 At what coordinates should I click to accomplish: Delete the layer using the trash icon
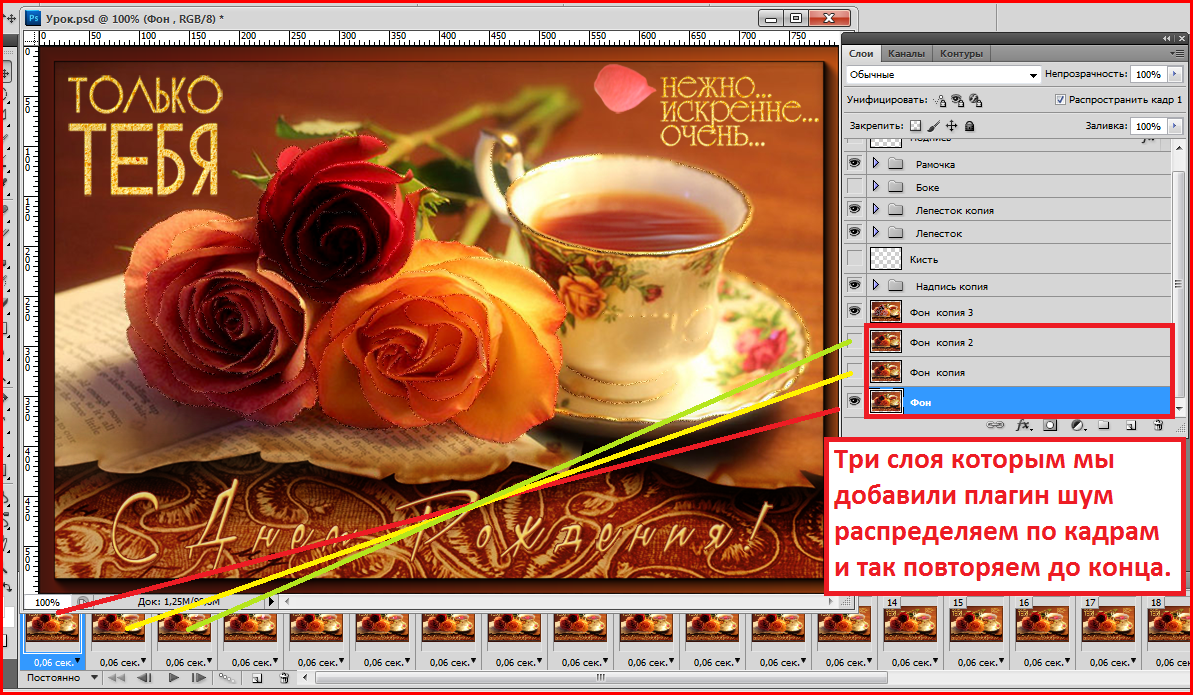[x=1158, y=426]
